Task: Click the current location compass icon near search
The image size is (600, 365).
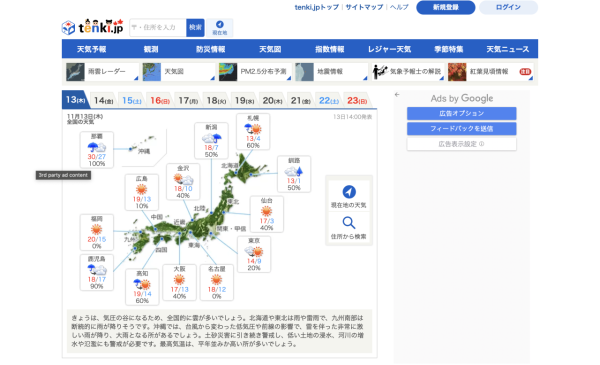Action: (220, 28)
